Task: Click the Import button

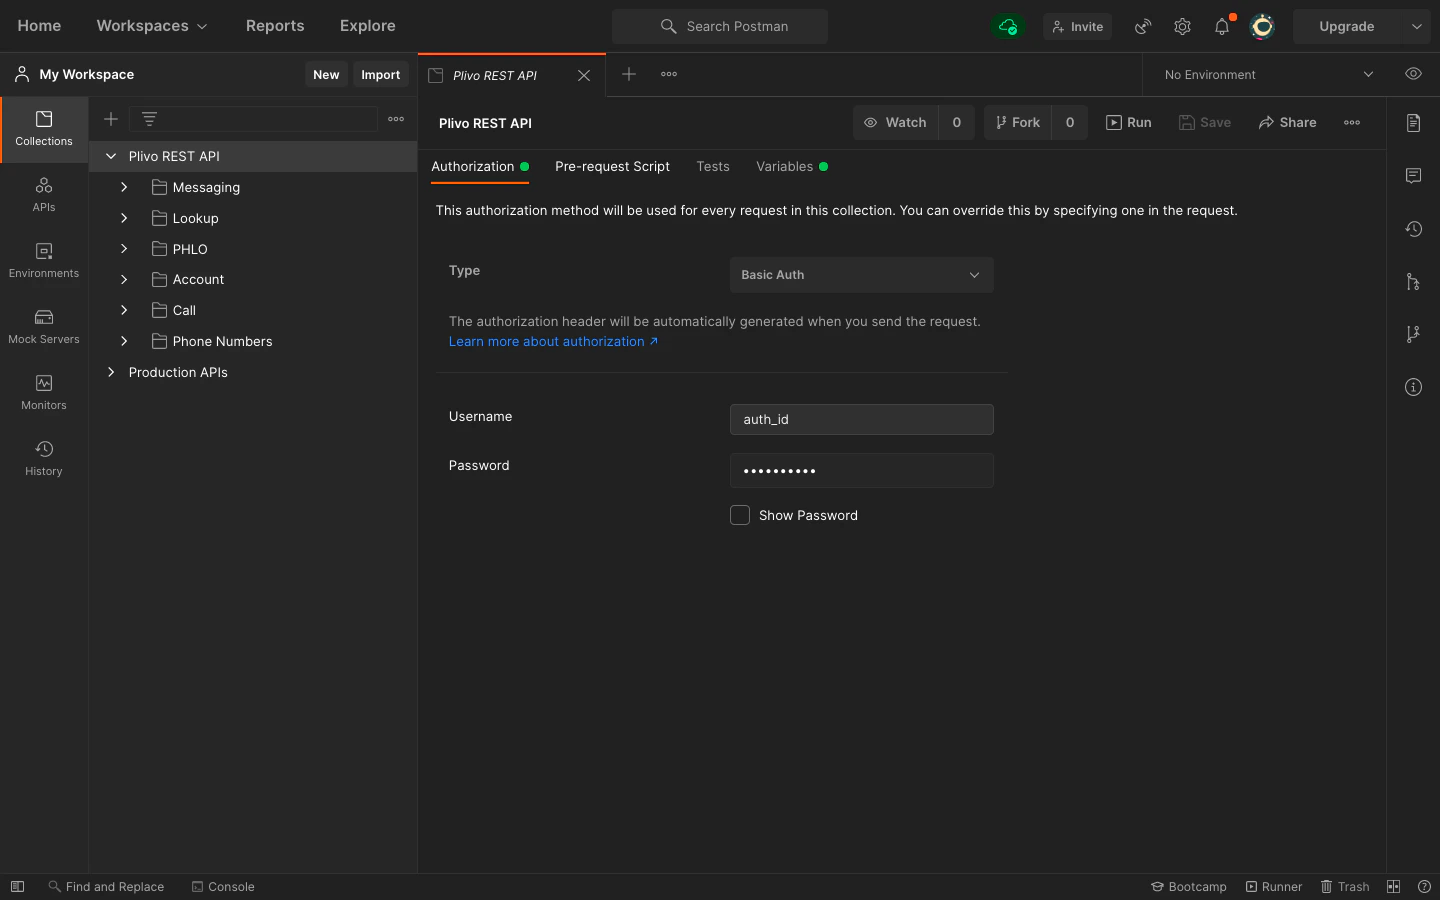Action: coord(380,75)
